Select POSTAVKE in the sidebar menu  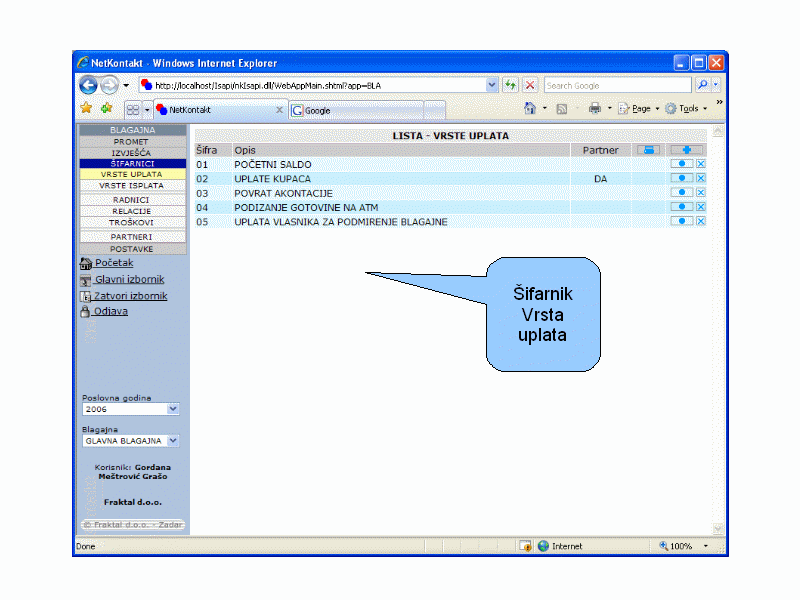(133, 248)
